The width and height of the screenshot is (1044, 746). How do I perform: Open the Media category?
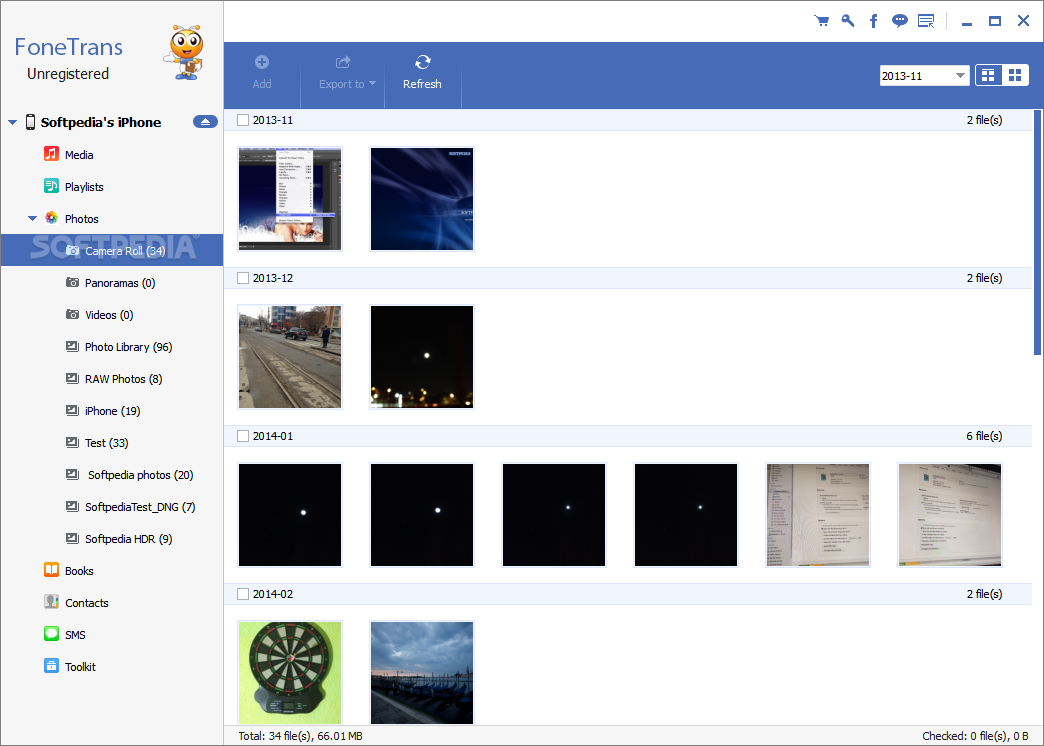pos(112,155)
